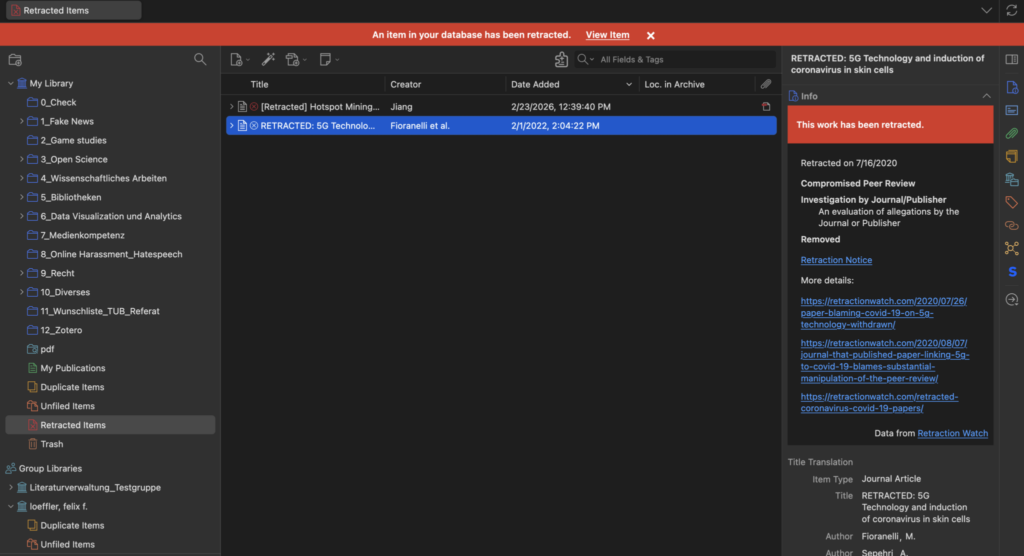
Task: Jump to Related section in side navigation
Action: [1012, 225]
